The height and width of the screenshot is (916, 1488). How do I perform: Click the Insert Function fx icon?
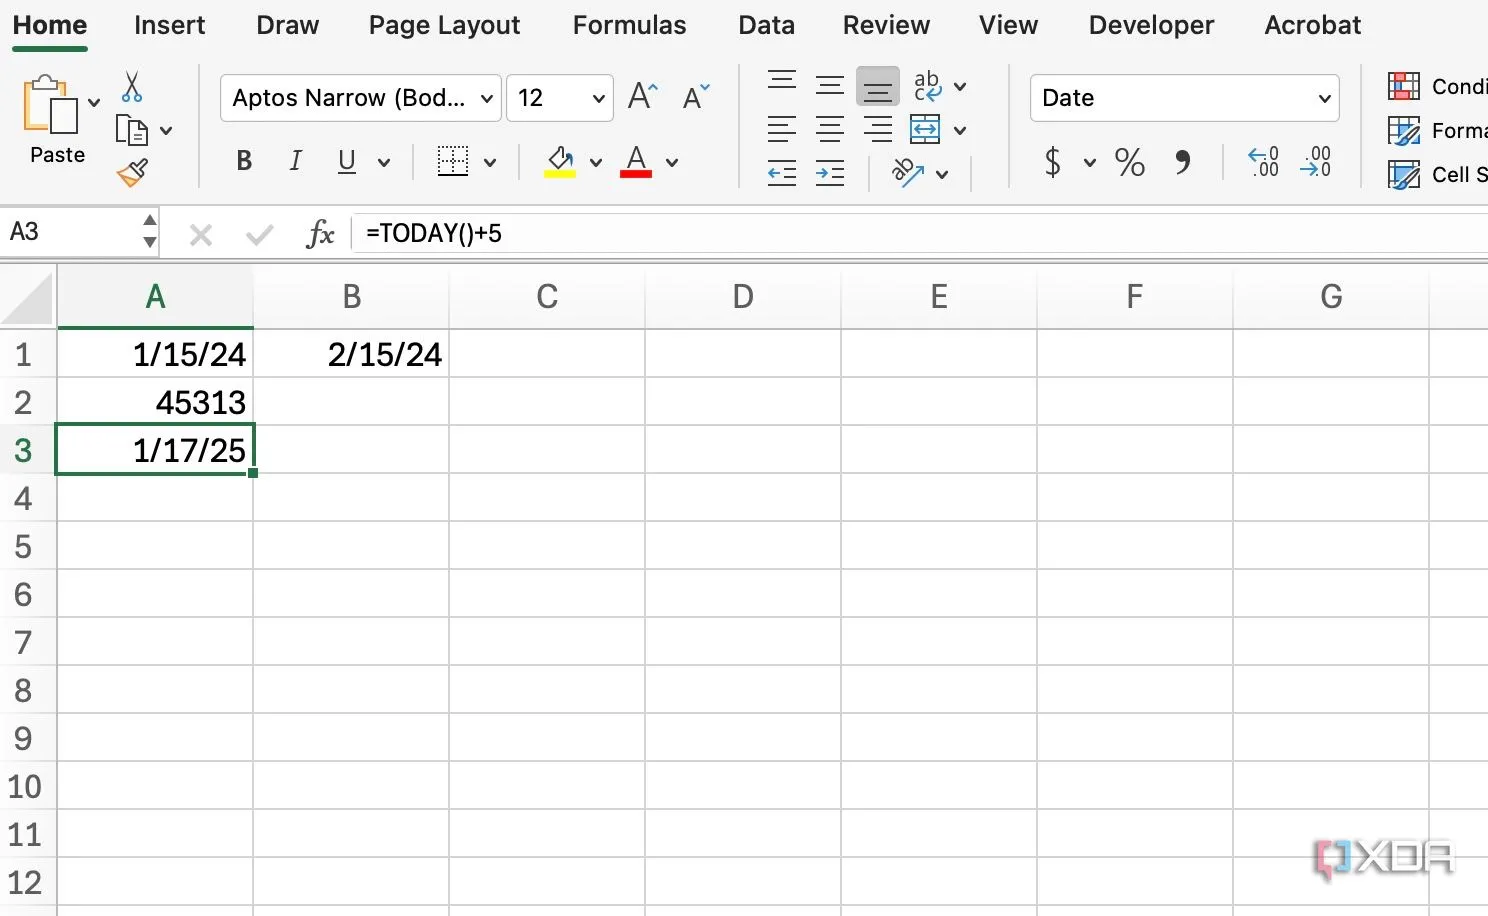(x=320, y=234)
